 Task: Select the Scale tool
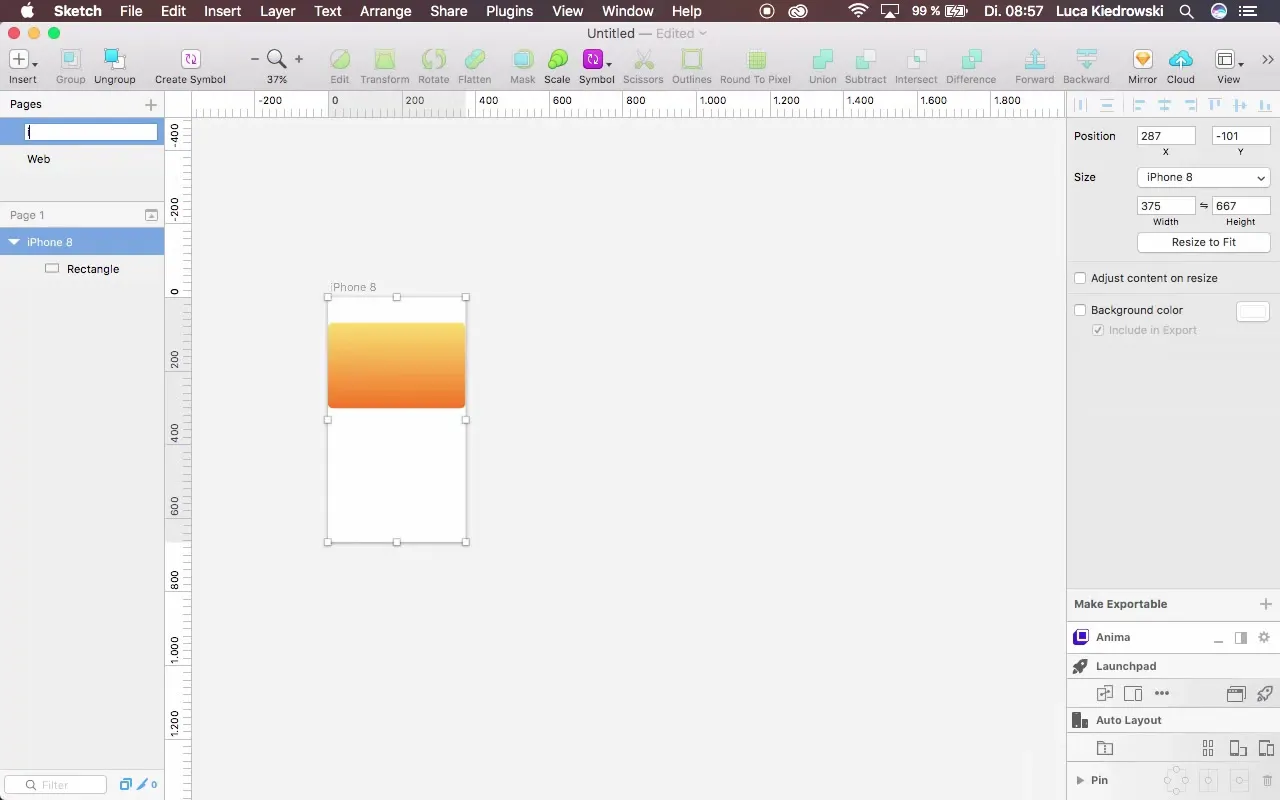[557, 60]
